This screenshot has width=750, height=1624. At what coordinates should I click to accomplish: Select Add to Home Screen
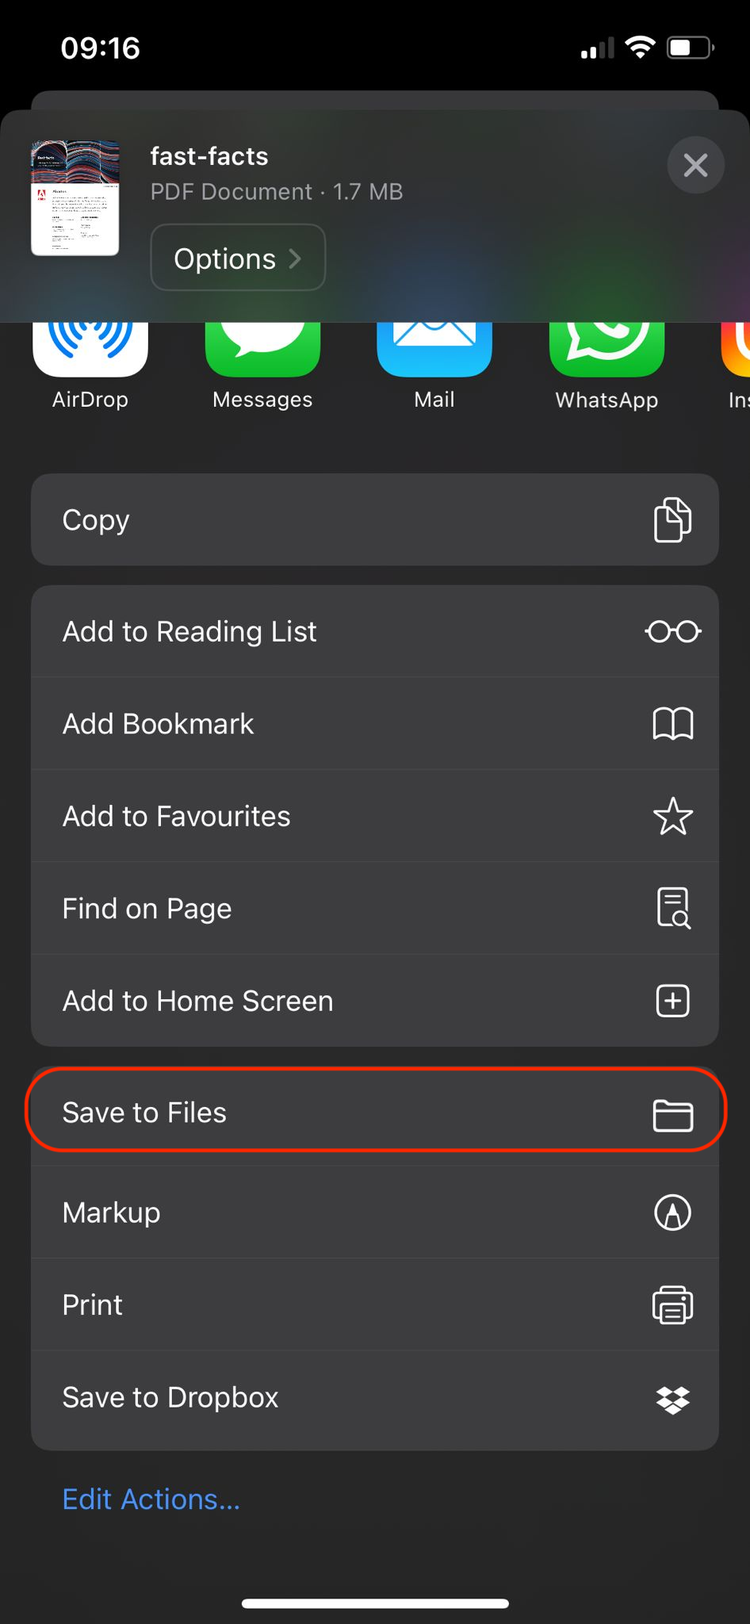coord(375,1001)
